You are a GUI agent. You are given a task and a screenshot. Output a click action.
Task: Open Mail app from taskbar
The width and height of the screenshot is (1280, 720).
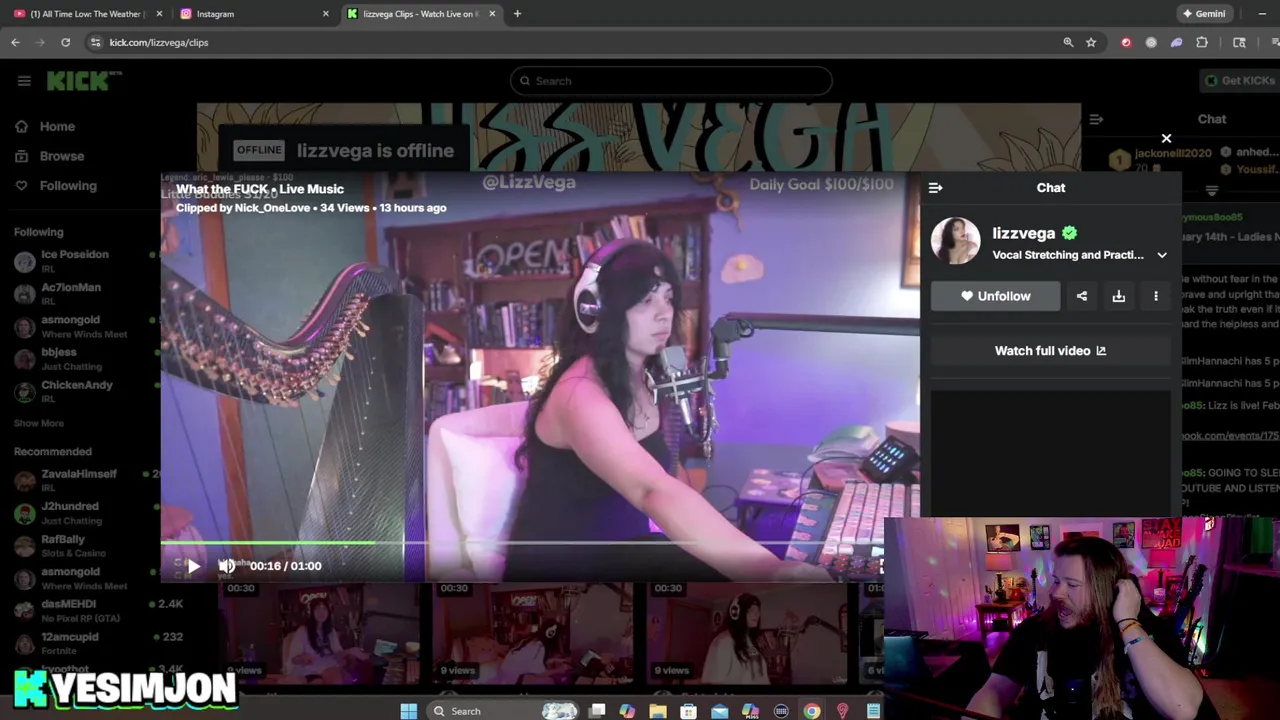click(x=719, y=711)
